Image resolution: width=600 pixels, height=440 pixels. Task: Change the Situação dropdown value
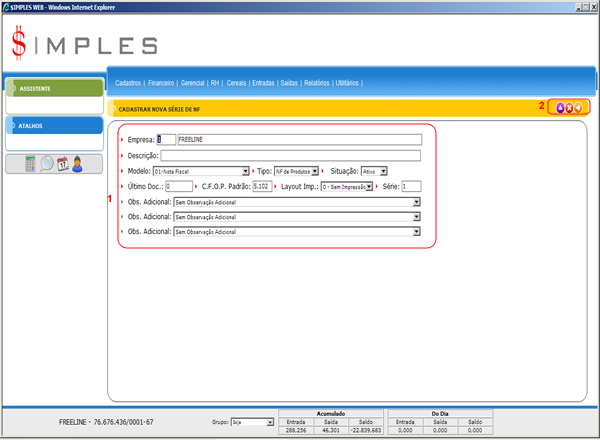[375, 171]
